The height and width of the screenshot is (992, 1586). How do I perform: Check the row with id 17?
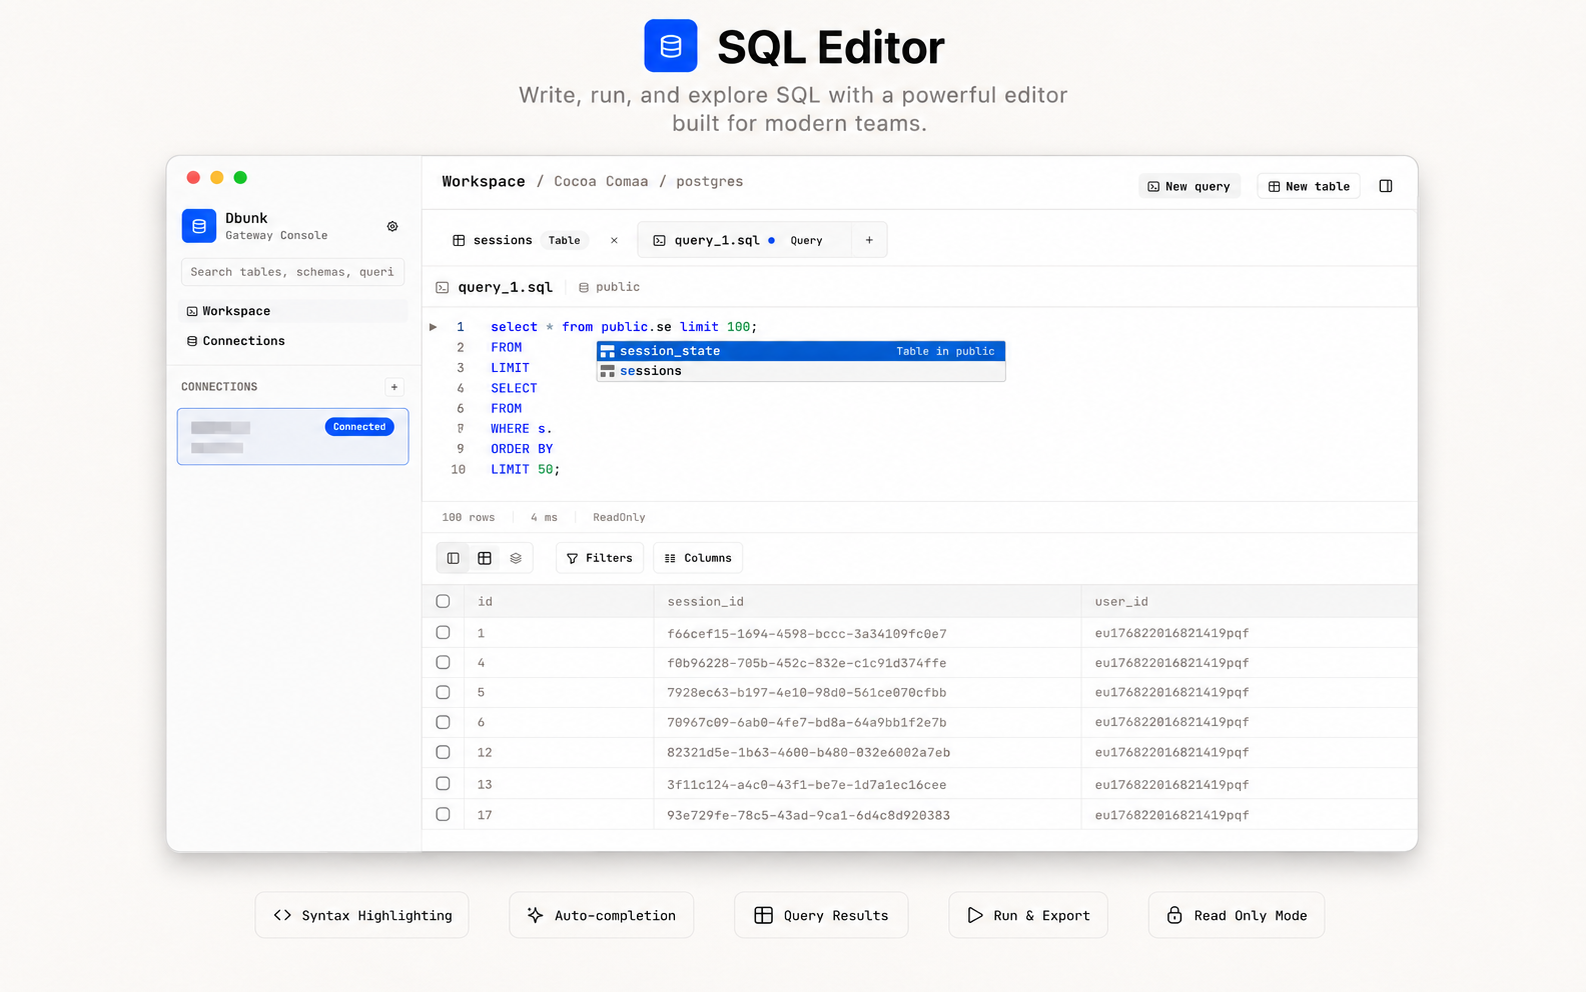click(x=443, y=814)
